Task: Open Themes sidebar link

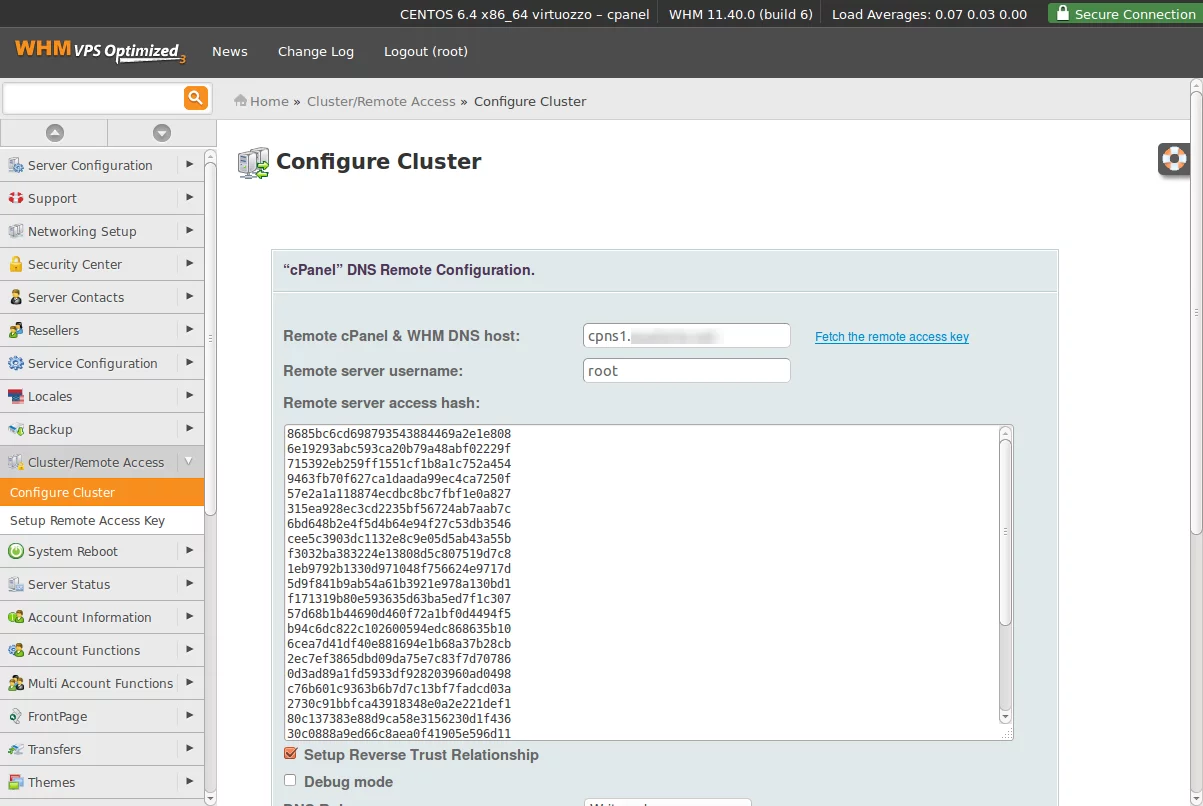Action: (52, 782)
